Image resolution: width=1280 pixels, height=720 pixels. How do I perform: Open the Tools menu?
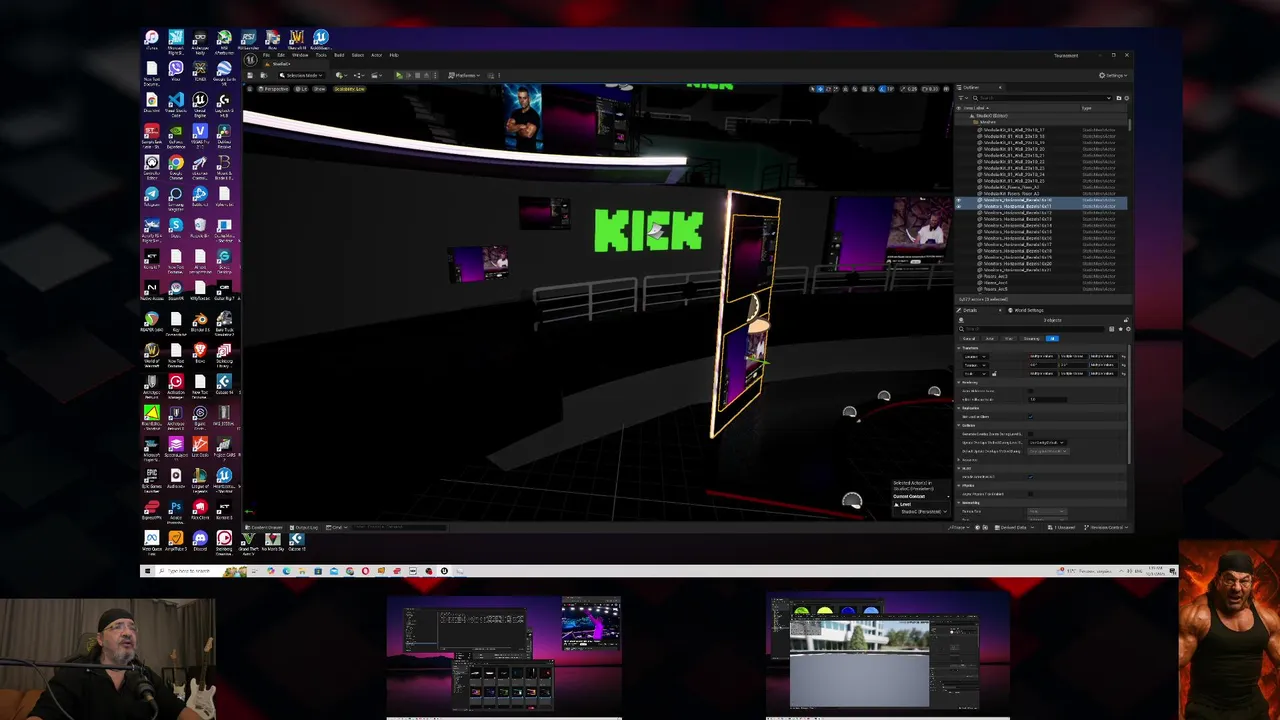[x=321, y=55]
